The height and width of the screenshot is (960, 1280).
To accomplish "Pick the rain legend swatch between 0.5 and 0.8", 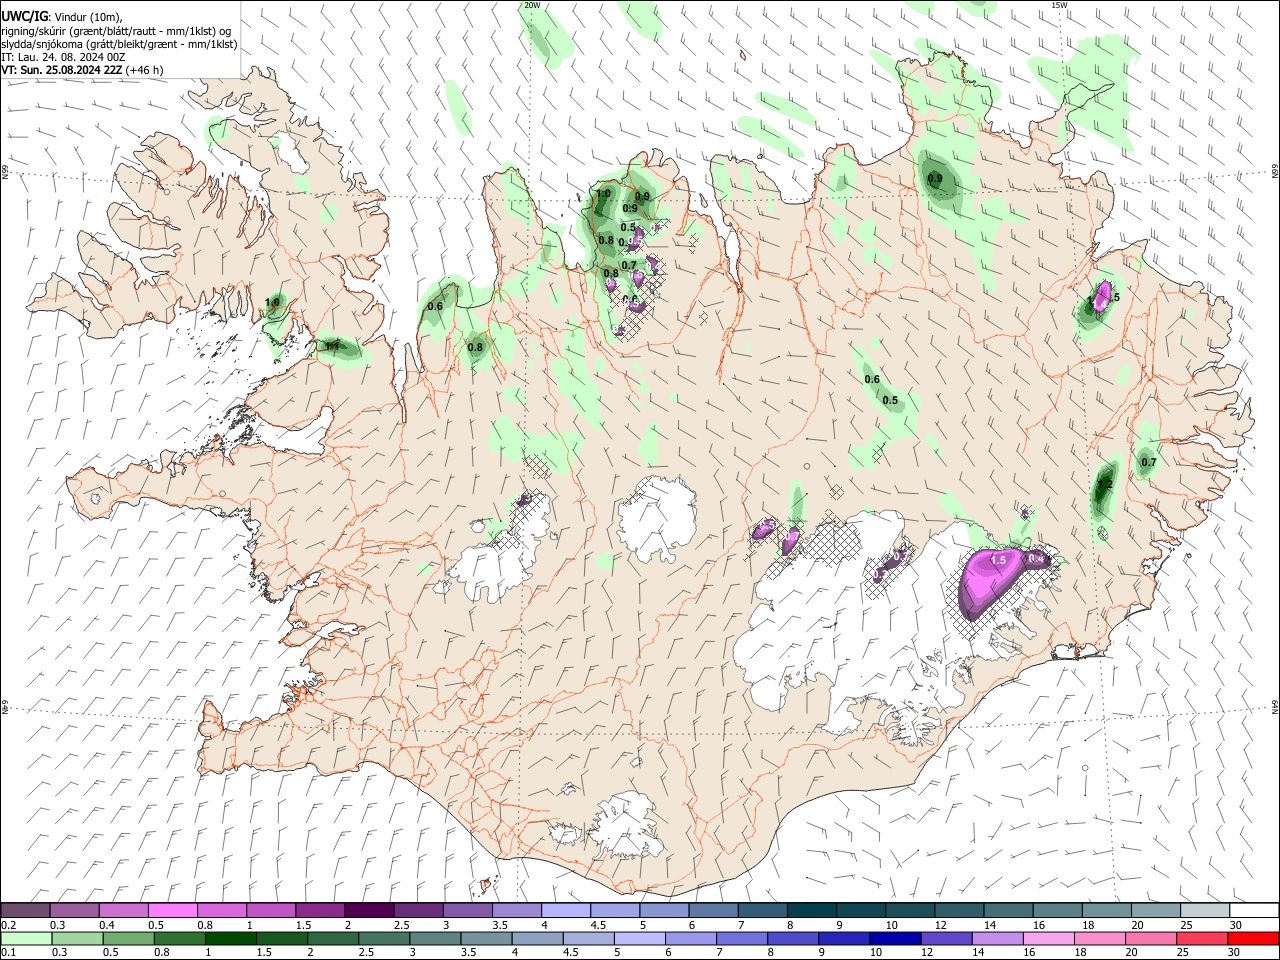I will 129,938.
